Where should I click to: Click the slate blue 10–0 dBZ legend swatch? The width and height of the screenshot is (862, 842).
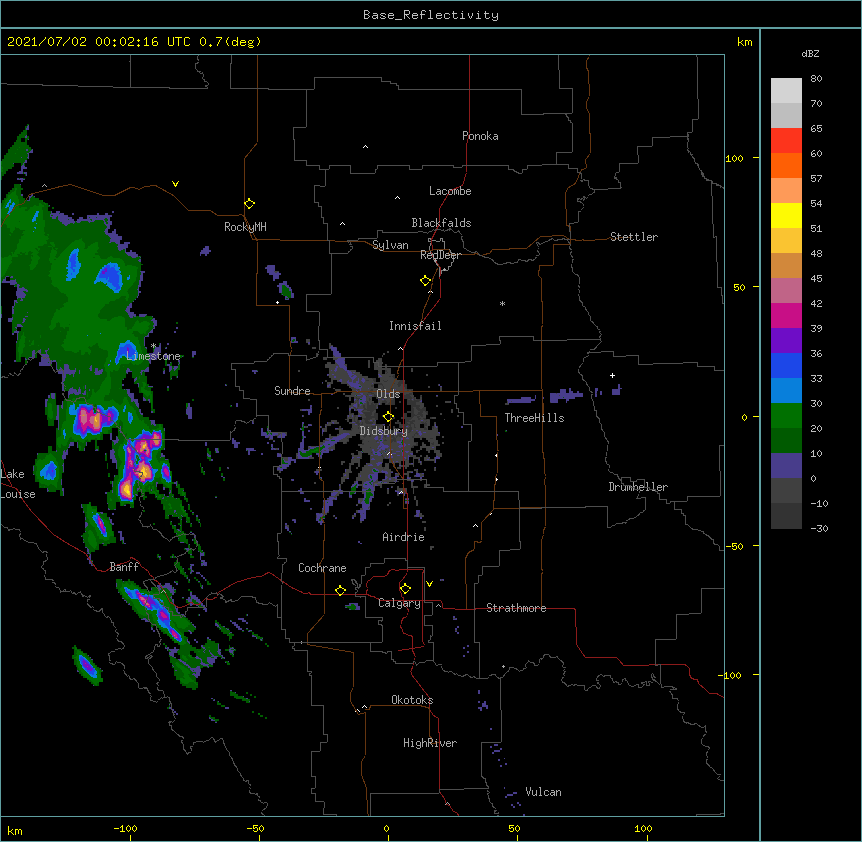[786, 466]
